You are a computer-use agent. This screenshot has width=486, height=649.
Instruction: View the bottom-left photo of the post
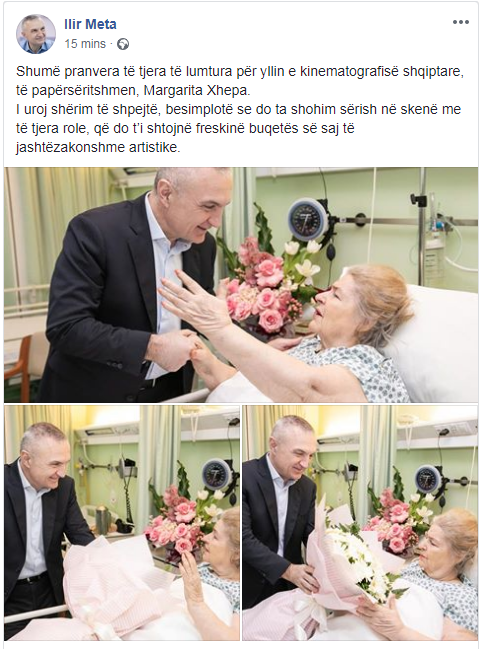[x=122, y=523]
